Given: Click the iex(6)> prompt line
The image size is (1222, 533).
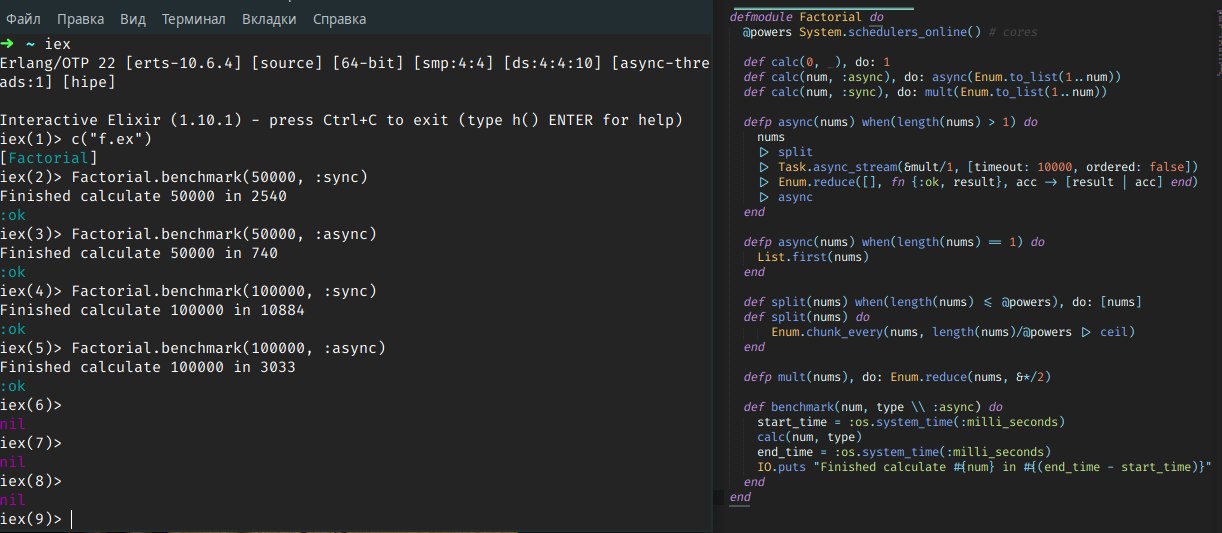Looking at the screenshot, I should (x=31, y=405).
